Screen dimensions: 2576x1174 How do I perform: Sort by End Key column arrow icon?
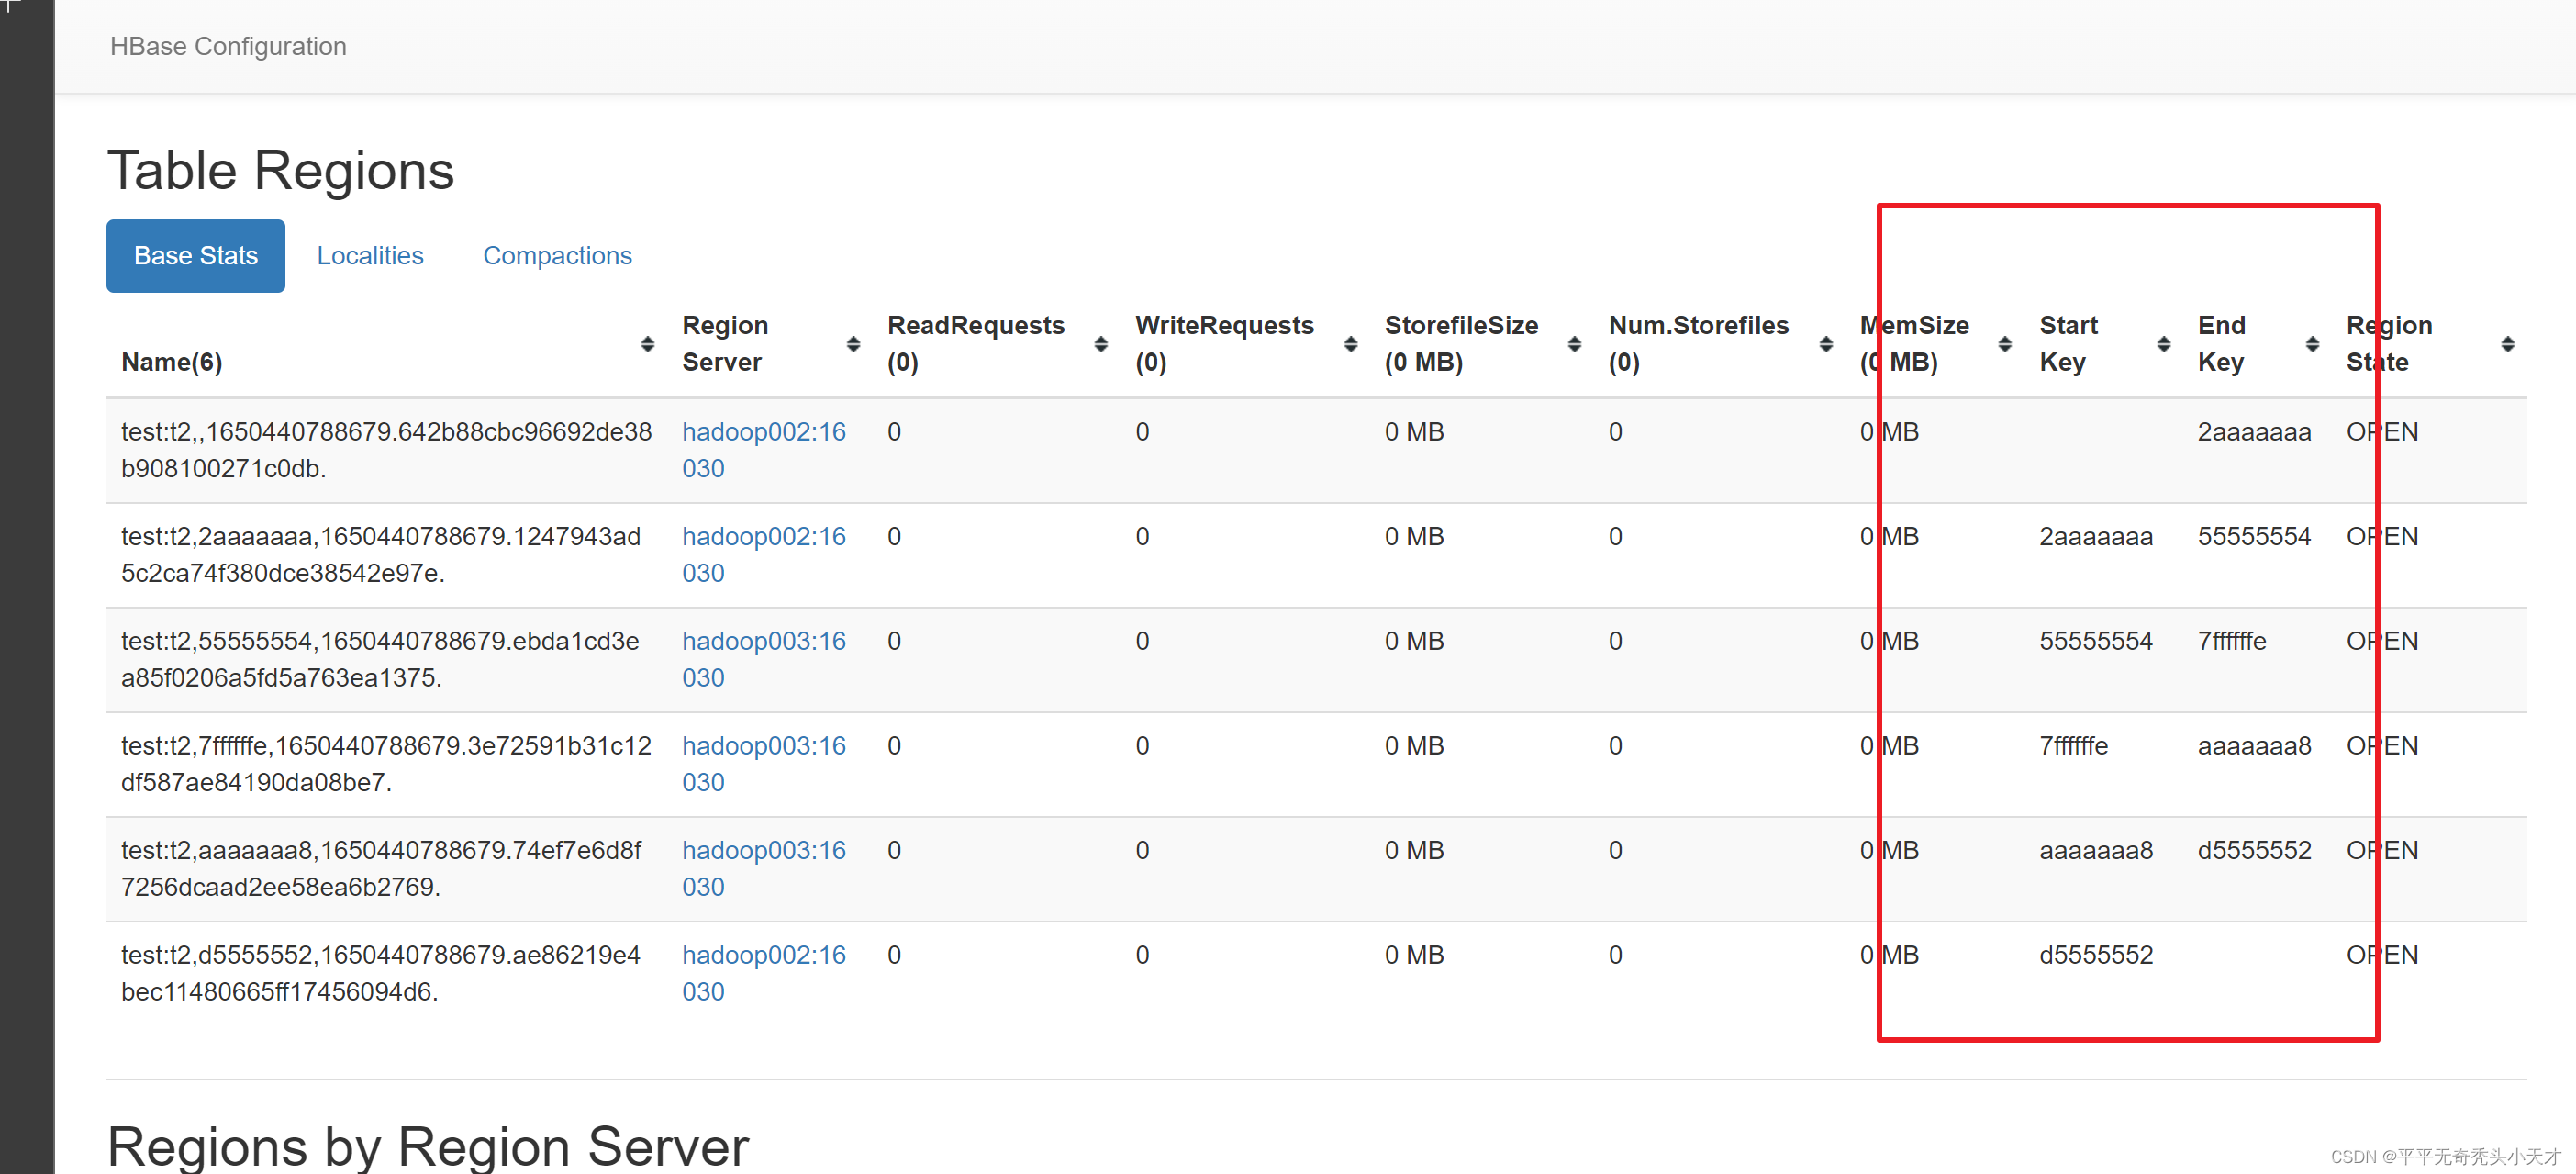(2312, 344)
